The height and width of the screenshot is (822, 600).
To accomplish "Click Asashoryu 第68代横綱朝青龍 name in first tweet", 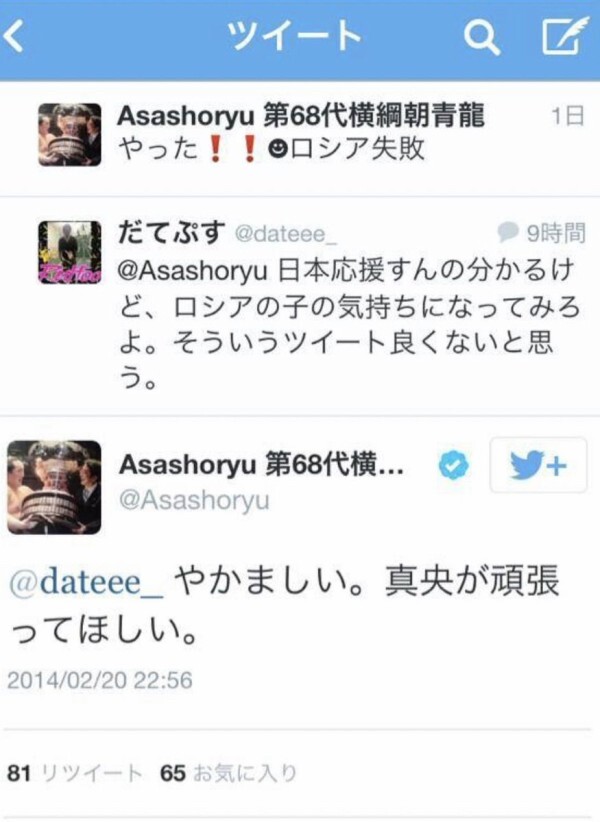I will point(301,116).
